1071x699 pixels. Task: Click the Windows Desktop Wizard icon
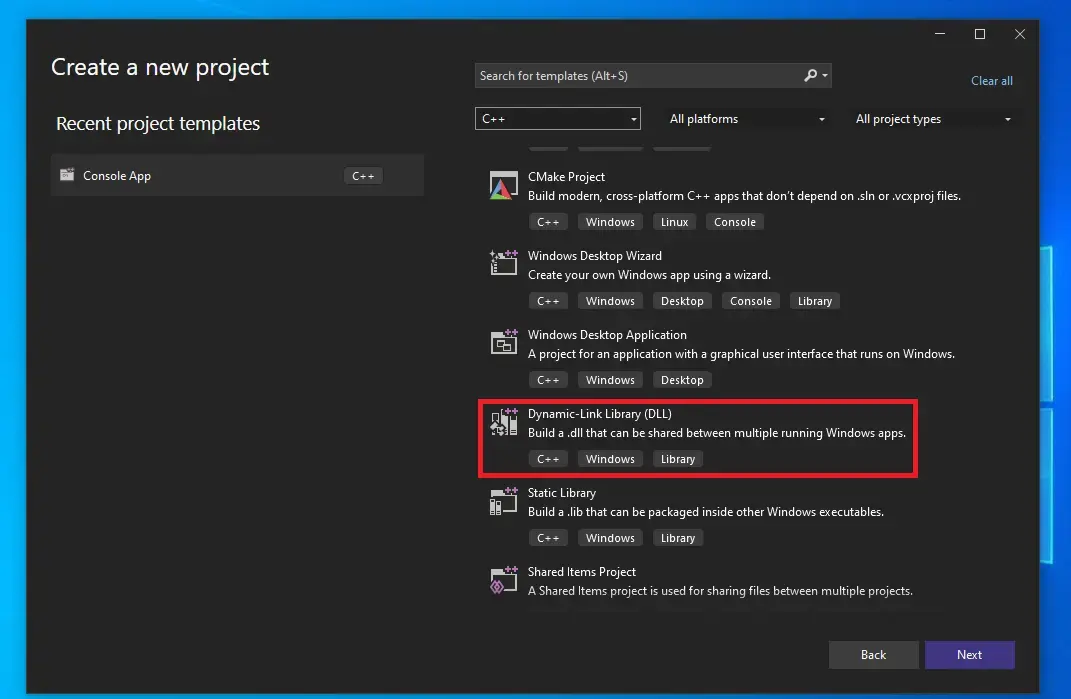tap(503, 264)
